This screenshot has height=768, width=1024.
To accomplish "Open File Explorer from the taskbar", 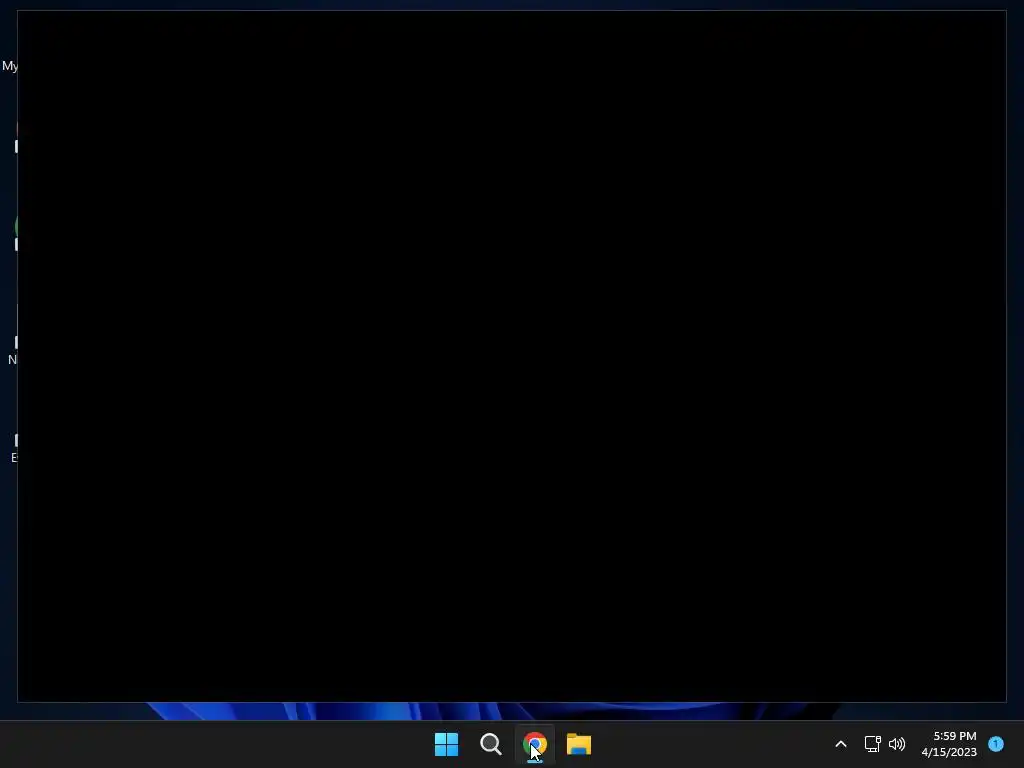I will point(579,744).
